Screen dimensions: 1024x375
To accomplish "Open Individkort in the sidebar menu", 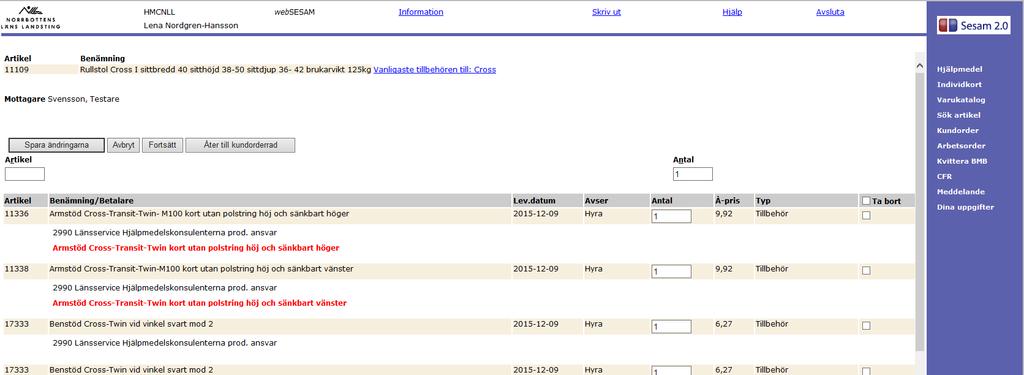I will [x=959, y=84].
